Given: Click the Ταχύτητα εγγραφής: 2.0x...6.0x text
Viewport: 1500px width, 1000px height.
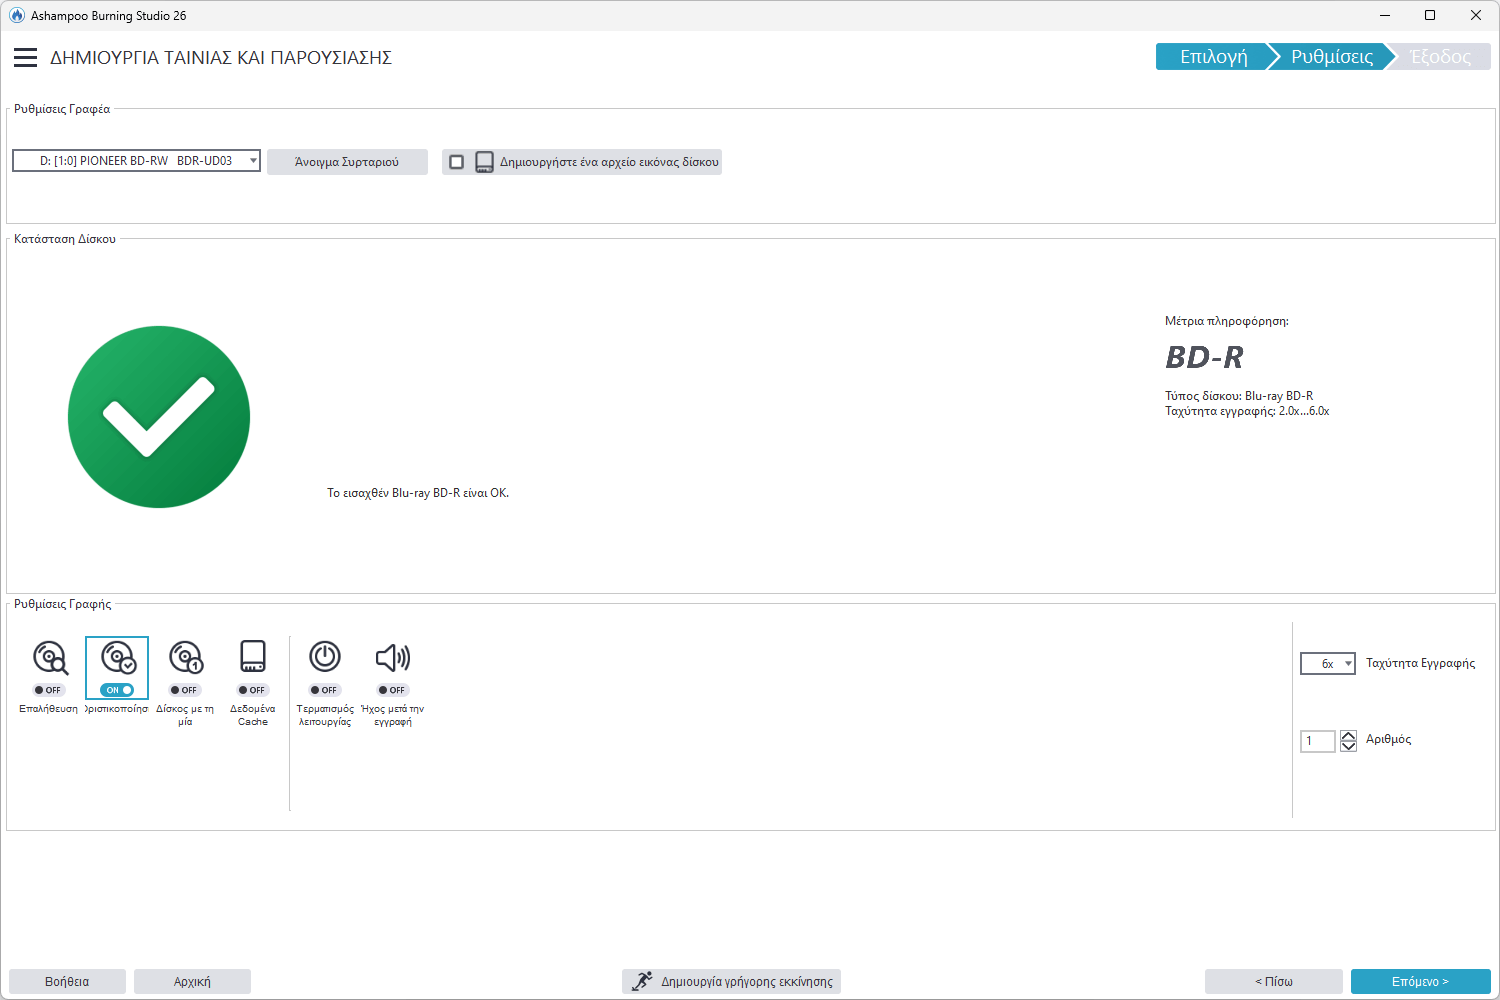Looking at the screenshot, I should pyautogui.click(x=1247, y=411).
